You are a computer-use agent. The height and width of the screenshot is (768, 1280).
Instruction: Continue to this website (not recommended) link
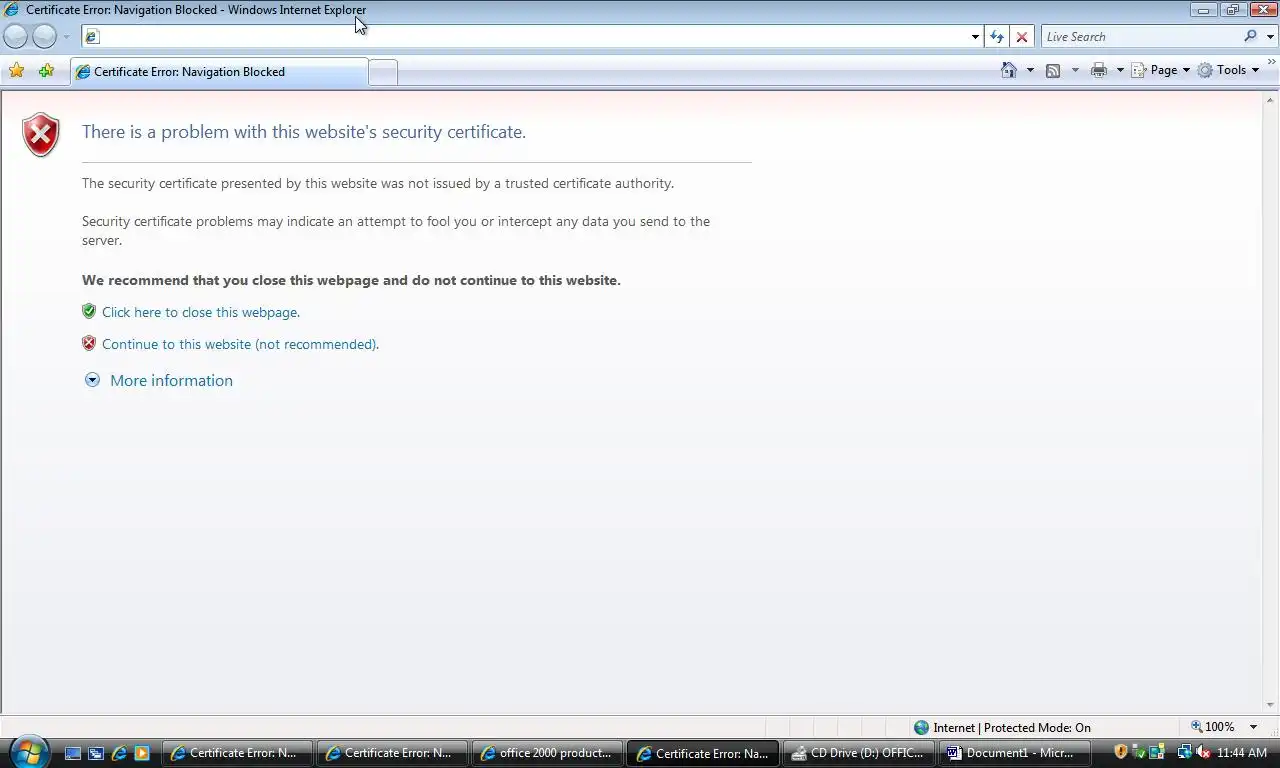tap(240, 344)
